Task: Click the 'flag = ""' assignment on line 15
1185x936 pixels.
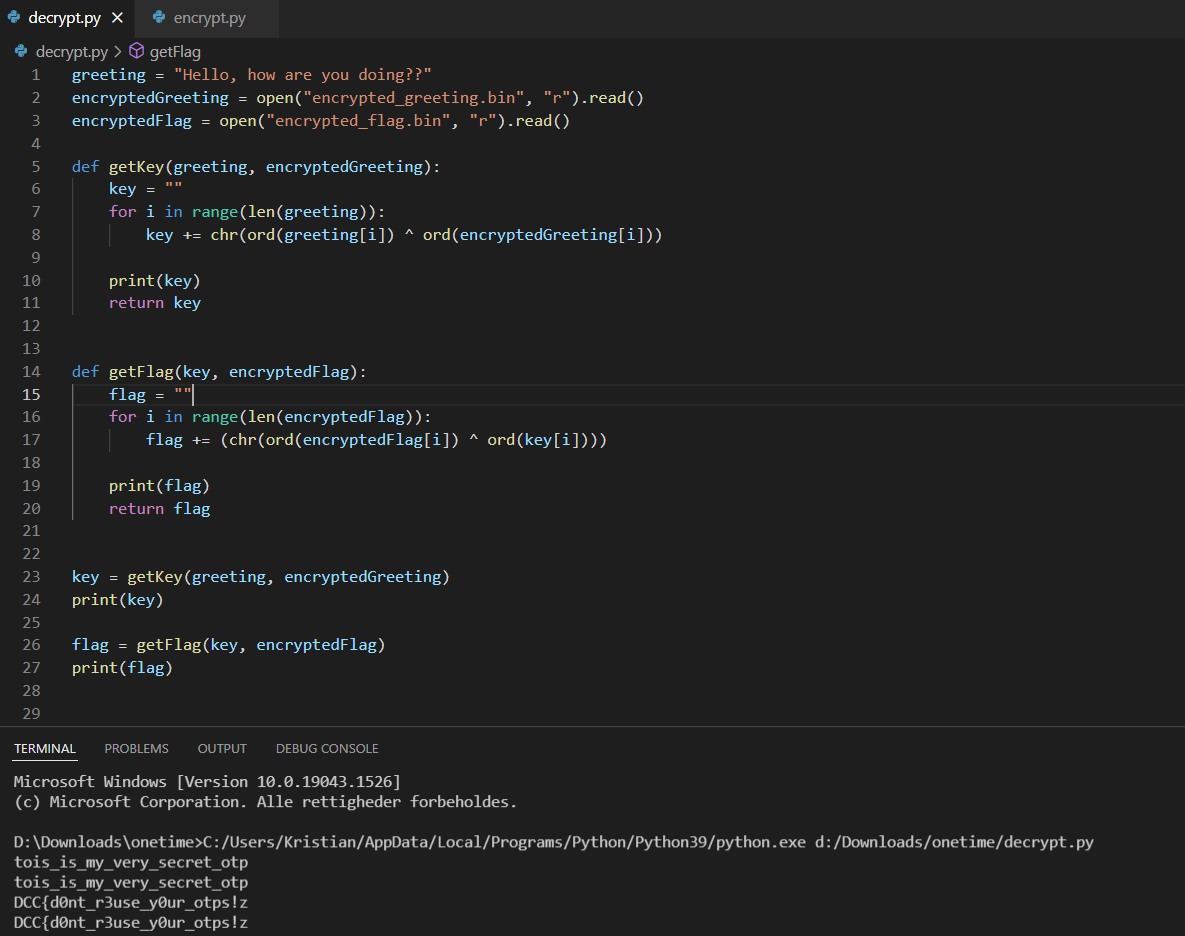Action: [150, 394]
